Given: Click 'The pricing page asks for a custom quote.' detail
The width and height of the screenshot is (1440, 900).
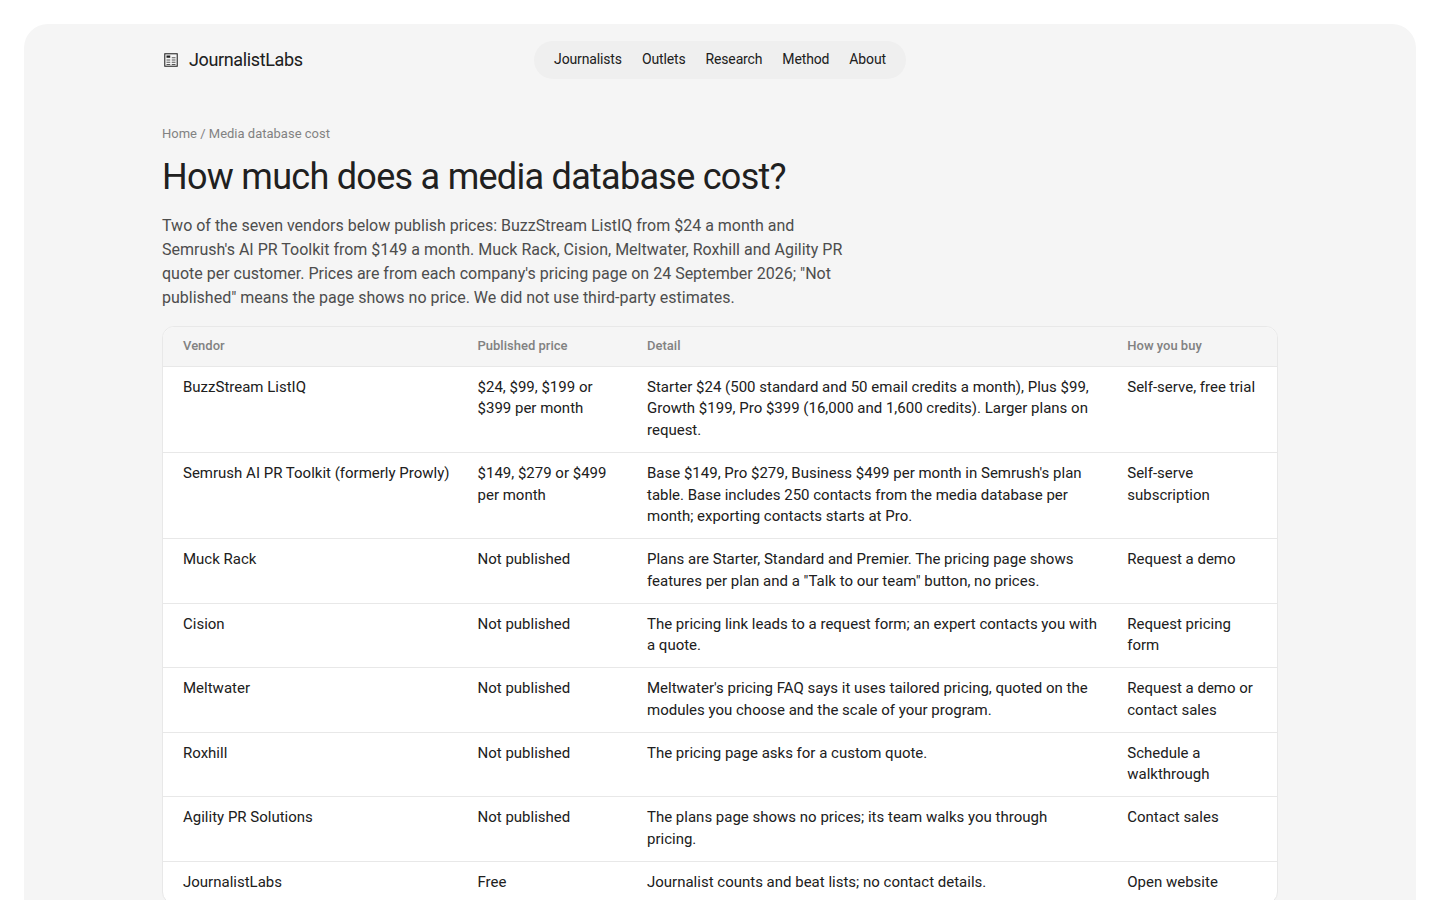Looking at the screenshot, I should tap(787, 753).
